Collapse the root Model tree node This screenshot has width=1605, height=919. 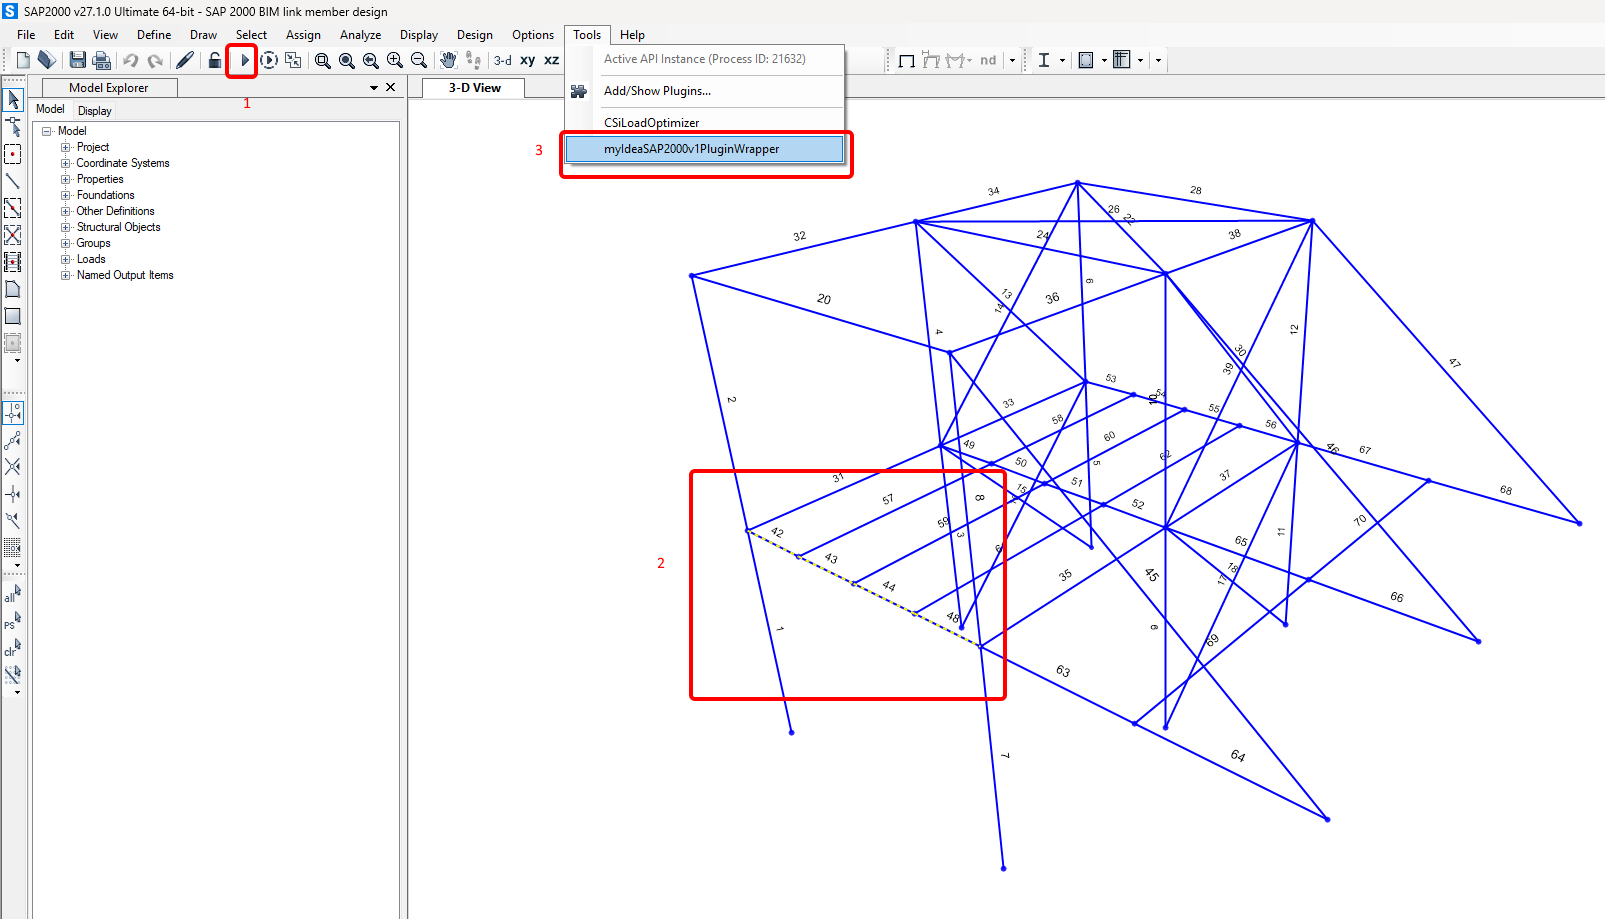pos(46,131)
